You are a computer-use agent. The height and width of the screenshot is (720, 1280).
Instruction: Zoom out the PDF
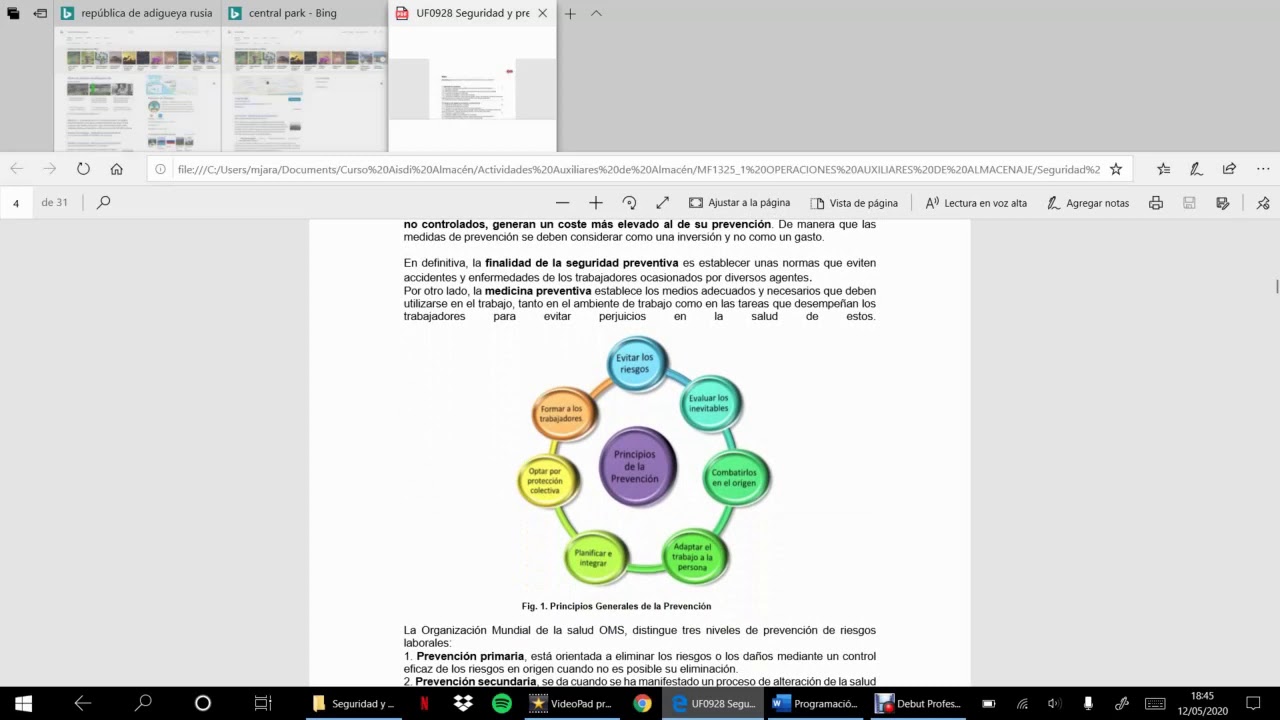tap(562, 202)
